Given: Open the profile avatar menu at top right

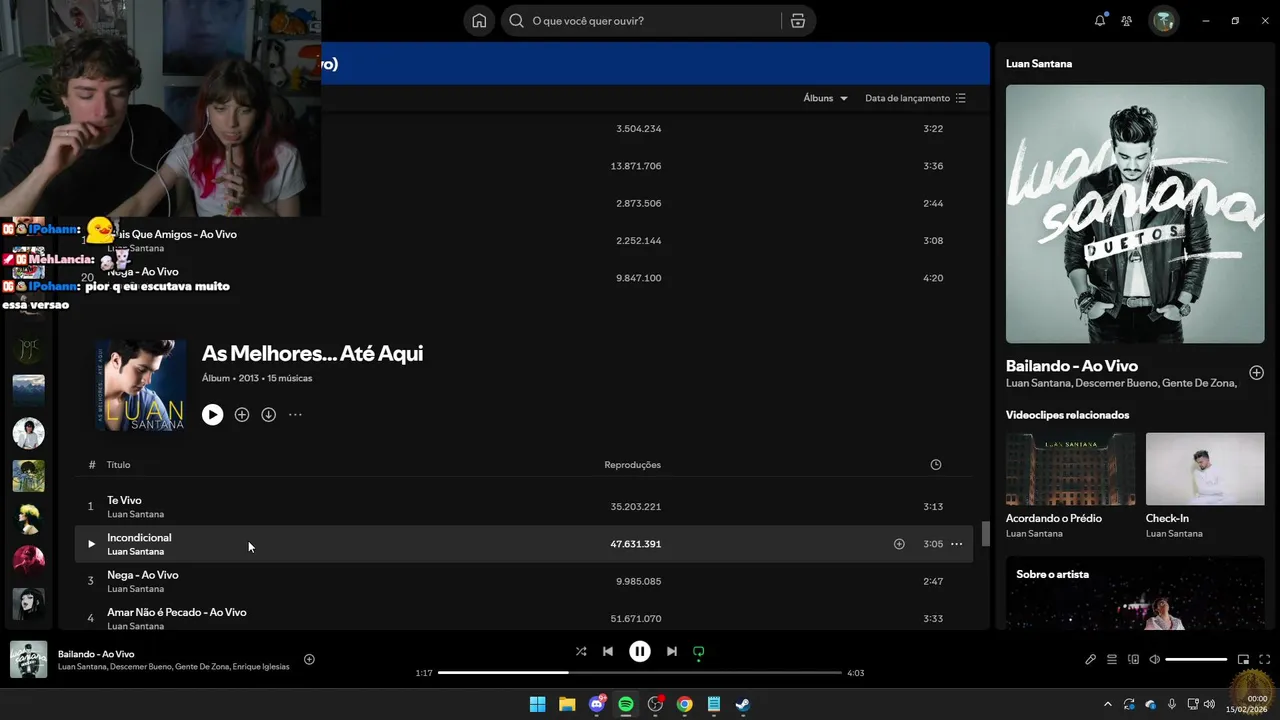Looking at the screenshot, I should [x=1163, y=21].
